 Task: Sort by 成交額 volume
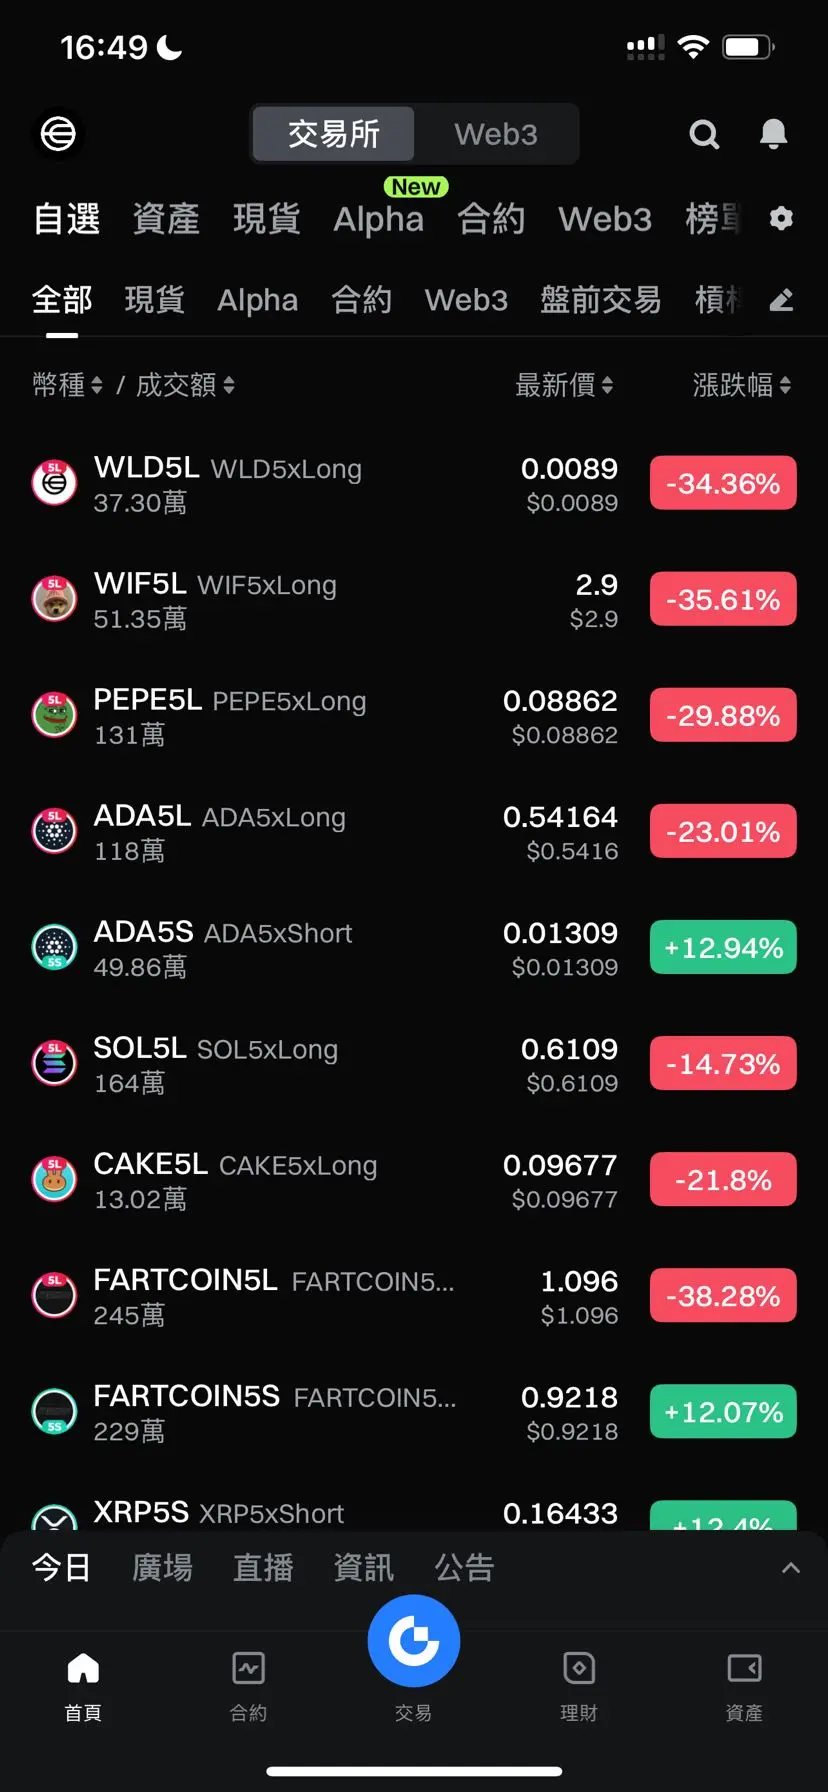point(185,385)
